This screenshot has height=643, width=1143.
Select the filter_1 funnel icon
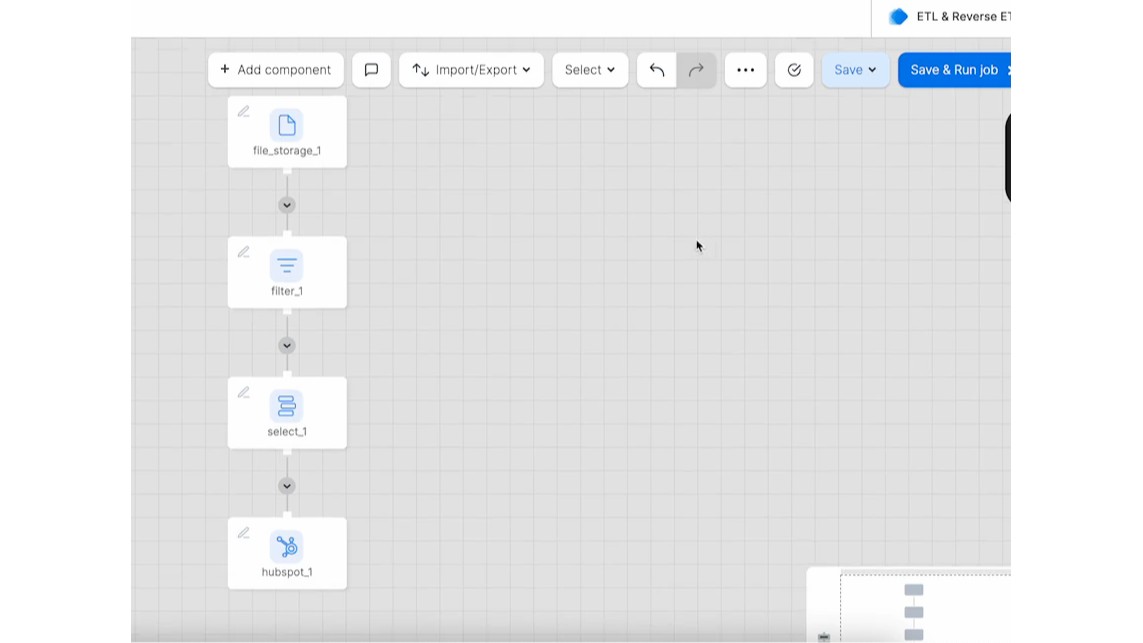pos(287,266)
